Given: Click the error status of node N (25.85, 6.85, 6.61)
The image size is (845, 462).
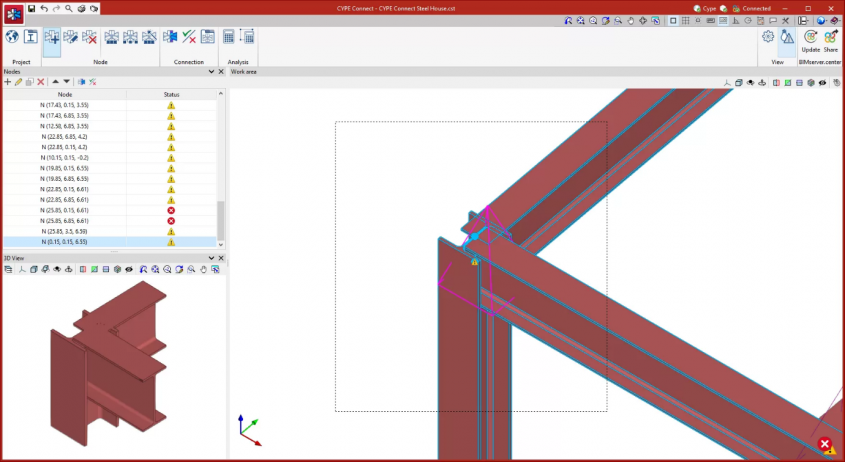Looking at the screenshot, I should click(171, 221).
